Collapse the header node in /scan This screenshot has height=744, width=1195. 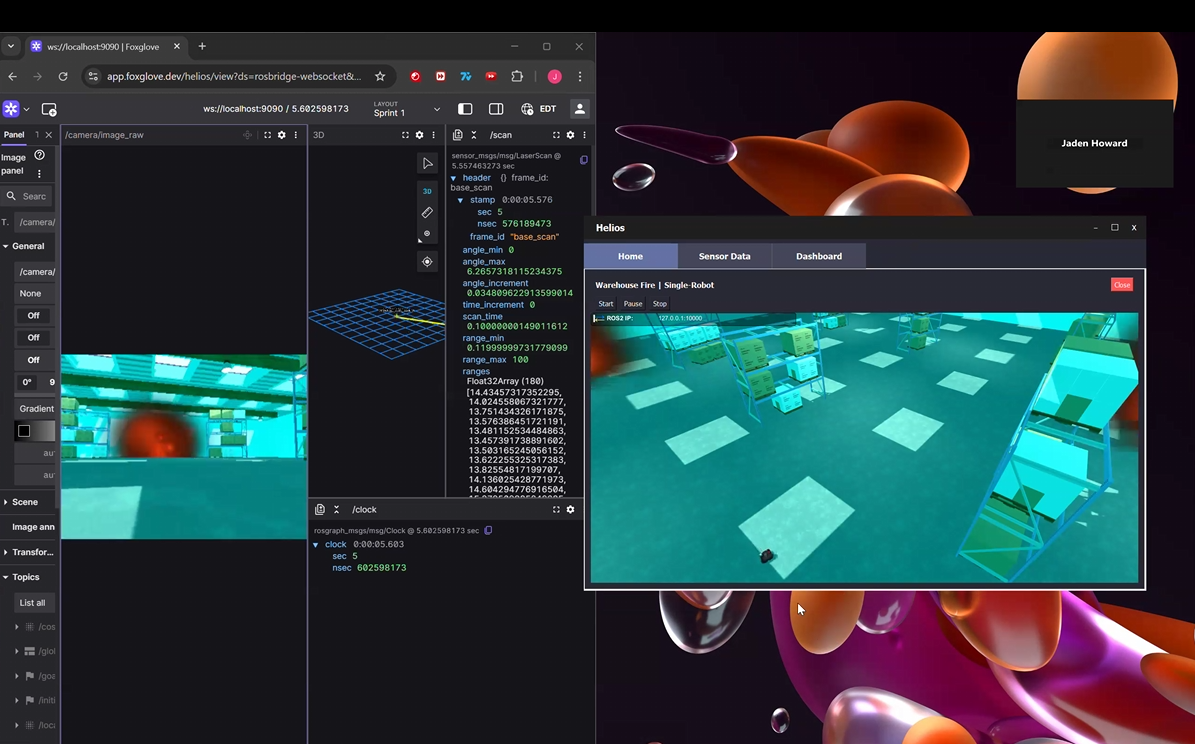pyautogui.click(x=453, y=178)
